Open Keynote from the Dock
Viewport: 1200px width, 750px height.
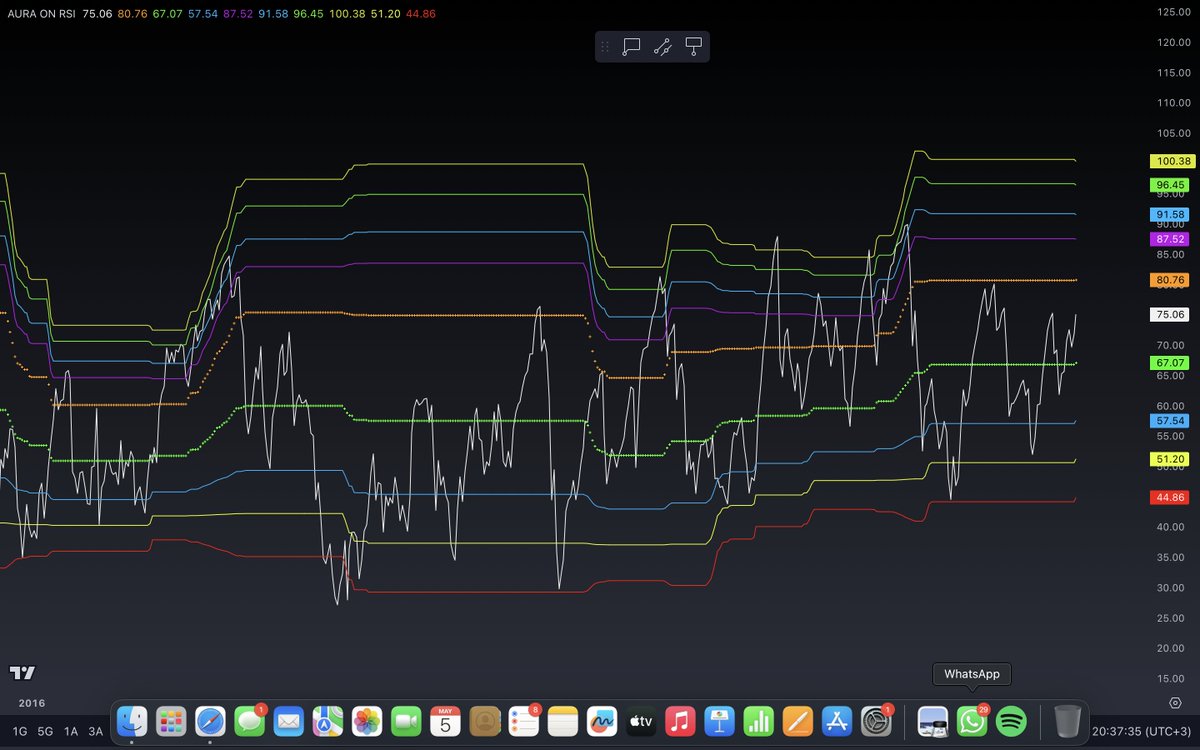click(x=720, y=720)
